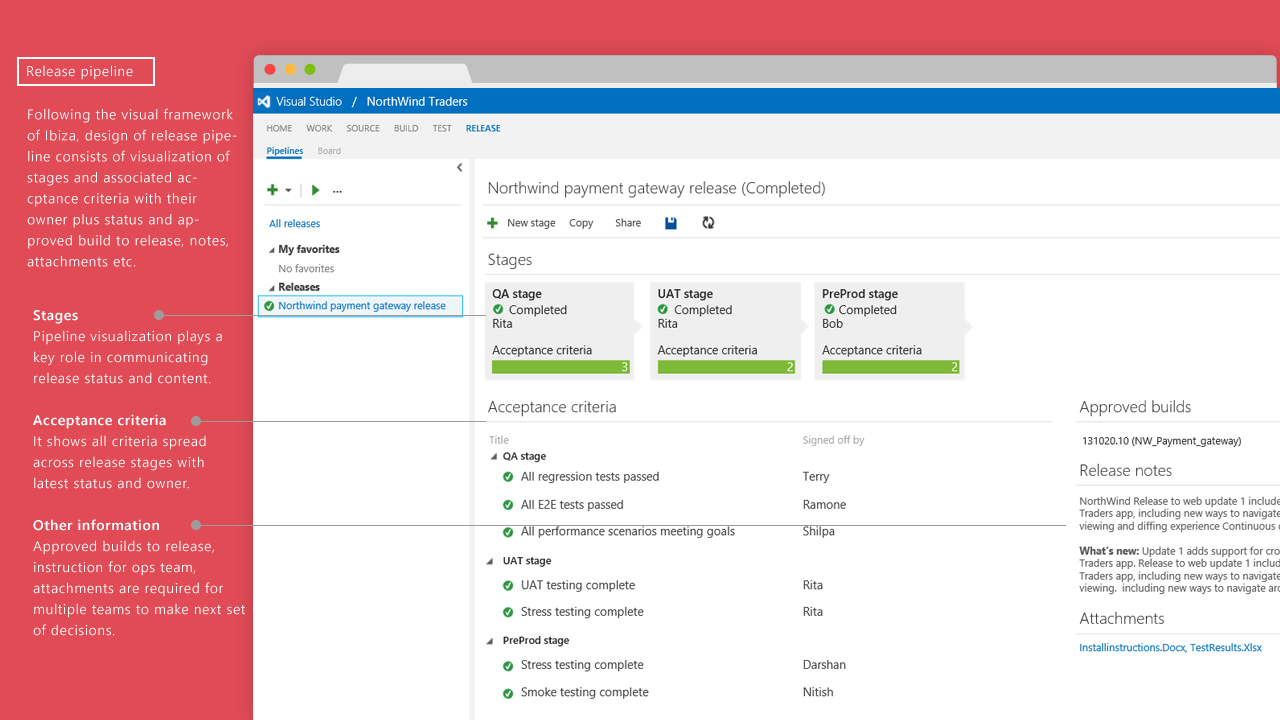Viewport: 1280px width, 720px height.
Task: Click signer name Nitish
Action: point(818,692)
